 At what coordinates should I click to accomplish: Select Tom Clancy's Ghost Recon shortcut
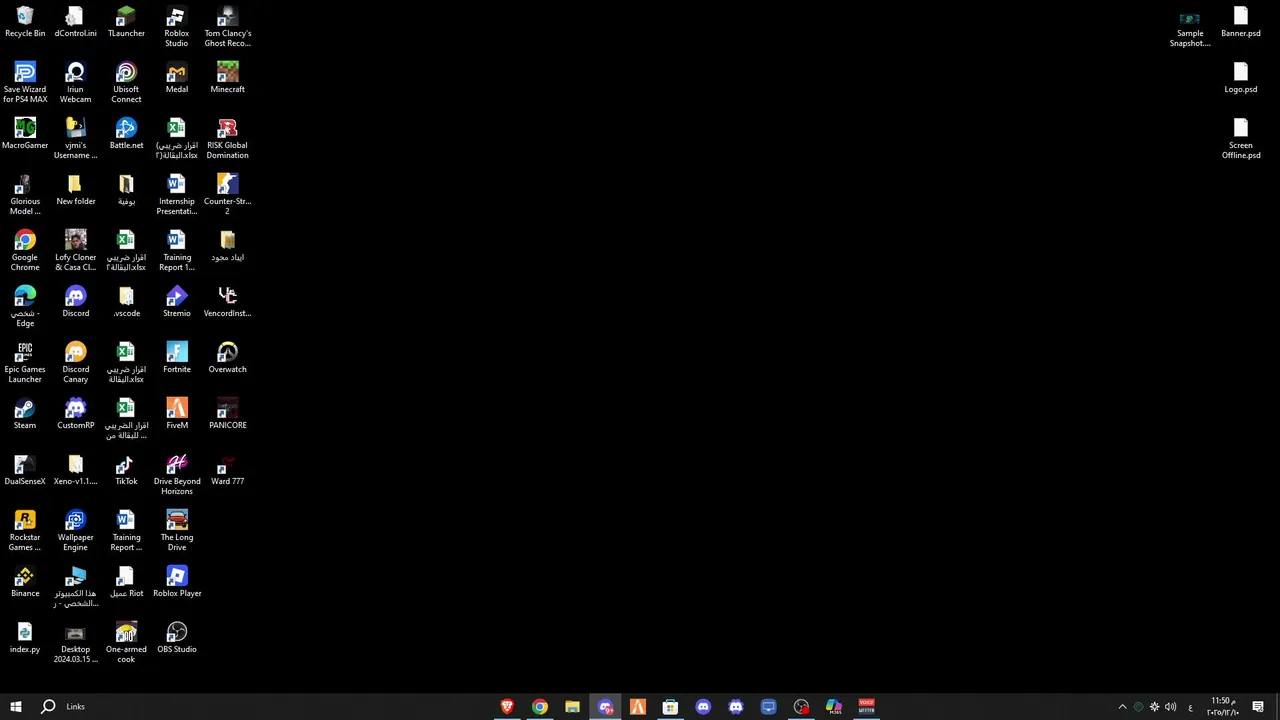pyautogui.click(x=227, y=28)
